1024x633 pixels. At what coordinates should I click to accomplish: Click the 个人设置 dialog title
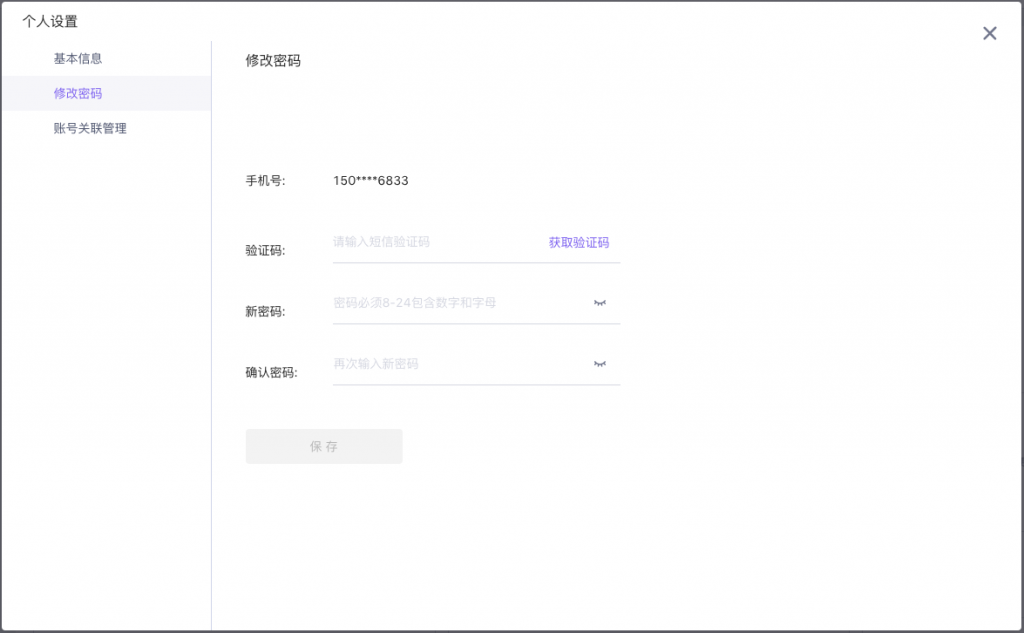[50, 21]
